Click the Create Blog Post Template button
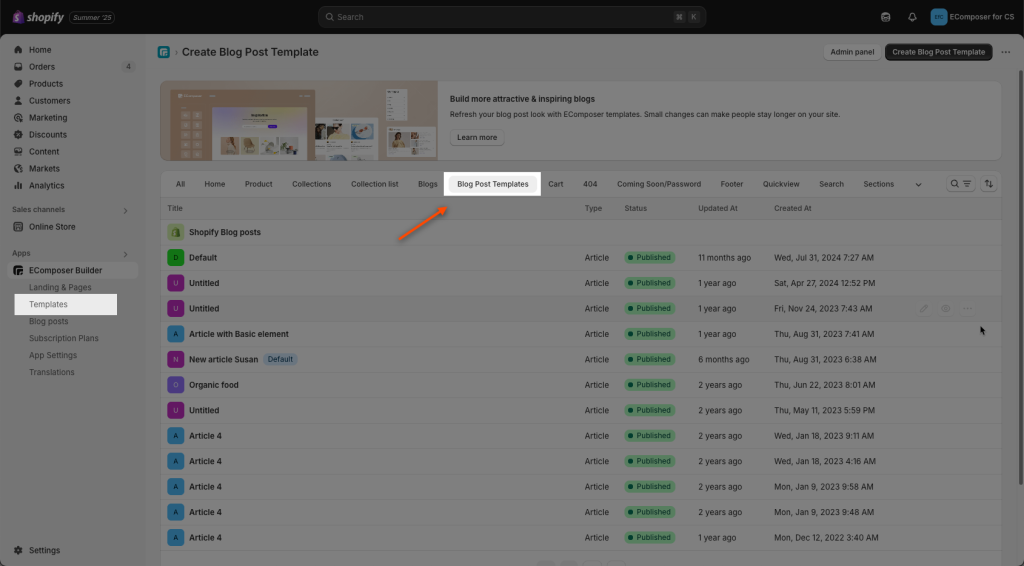The height and width of the screenshot is (566, 1024). point(938,52)
